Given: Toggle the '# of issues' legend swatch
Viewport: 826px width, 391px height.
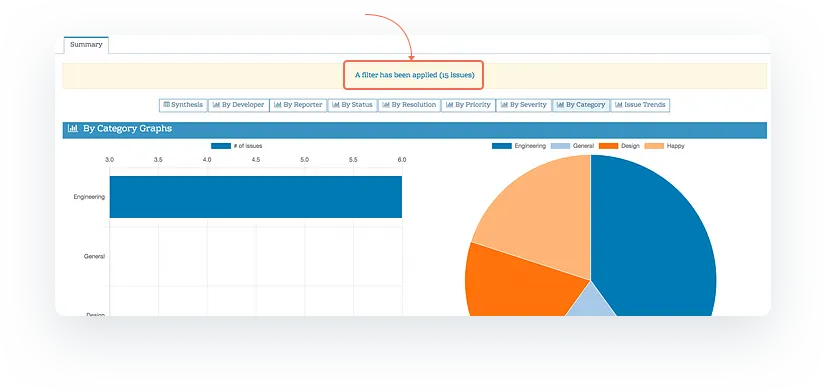Looking at the screenshot, I should 221,146.
